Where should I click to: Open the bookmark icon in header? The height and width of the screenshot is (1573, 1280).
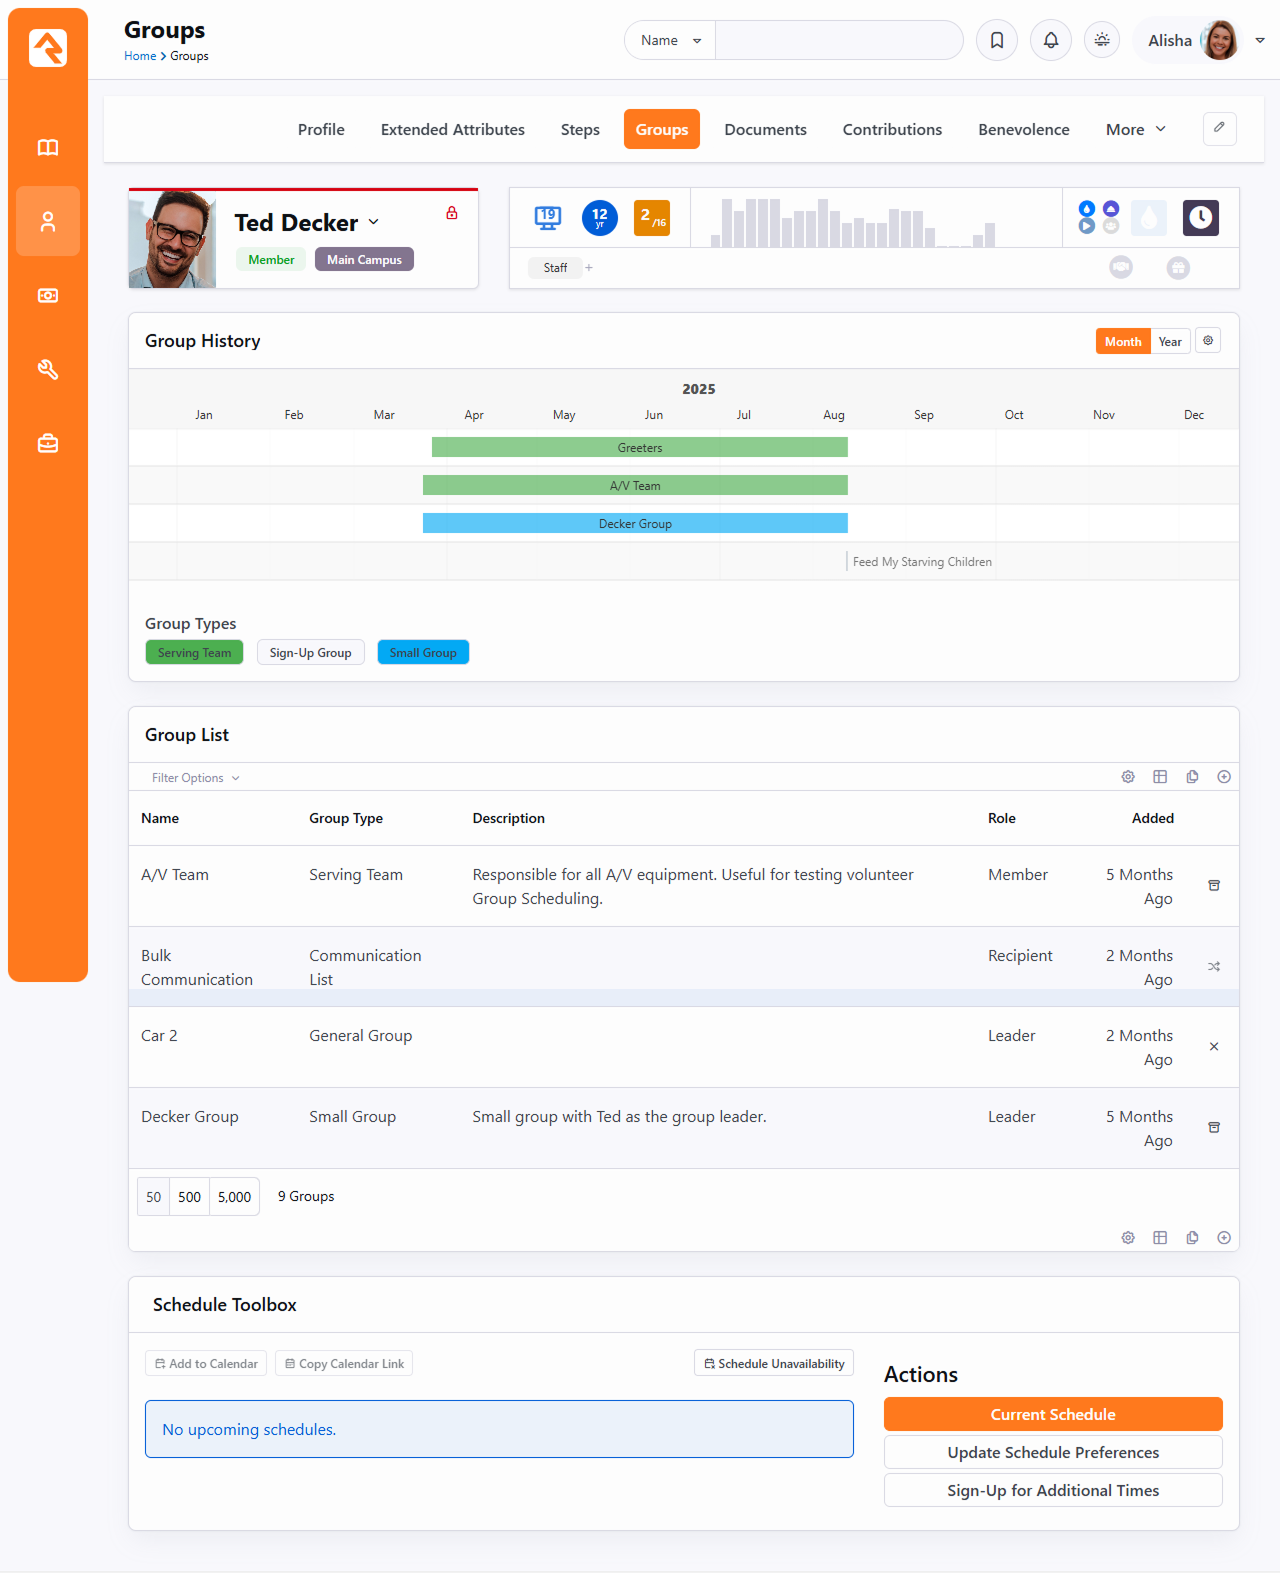[x=997, y=40]
